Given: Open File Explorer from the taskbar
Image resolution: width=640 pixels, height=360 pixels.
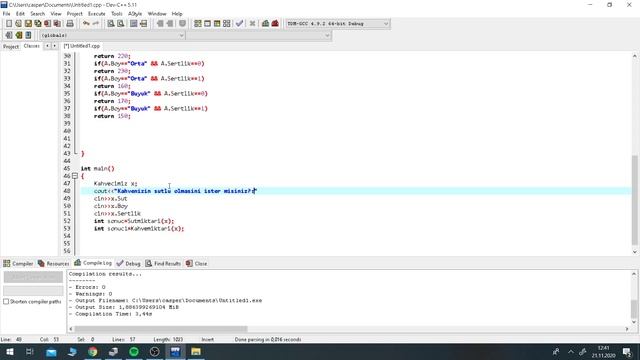Looking at the screenshot, I should click(x=196, y=352).
